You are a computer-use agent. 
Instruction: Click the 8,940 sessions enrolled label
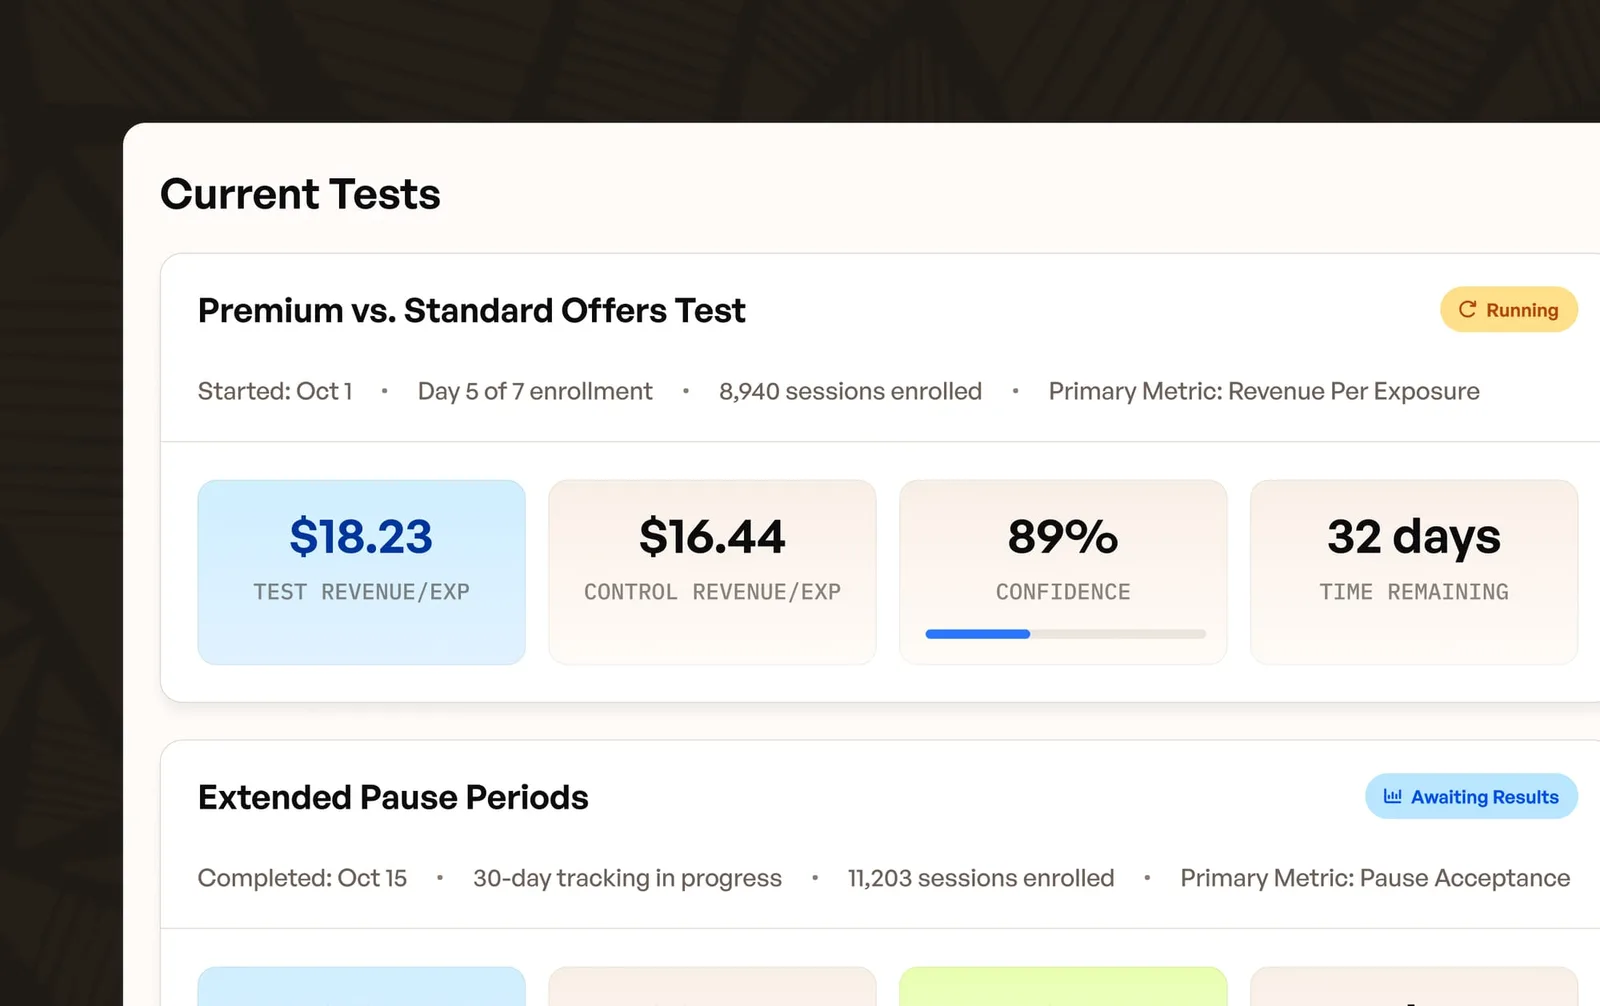(850, 391)
